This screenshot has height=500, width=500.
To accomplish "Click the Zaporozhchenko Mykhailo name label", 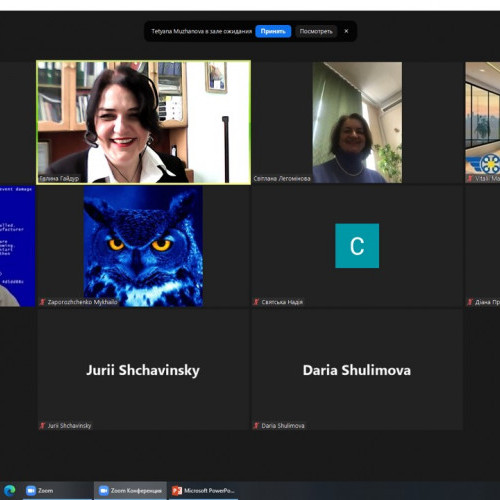I will (x=82, y=302).
